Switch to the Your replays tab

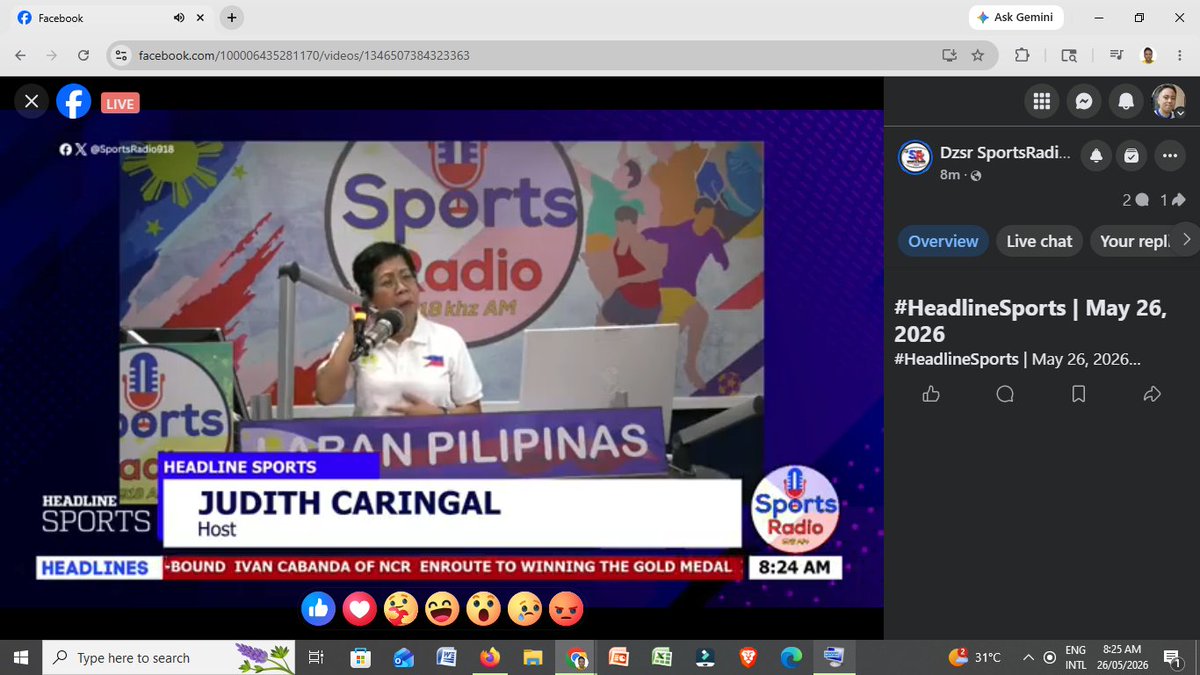1134,241
